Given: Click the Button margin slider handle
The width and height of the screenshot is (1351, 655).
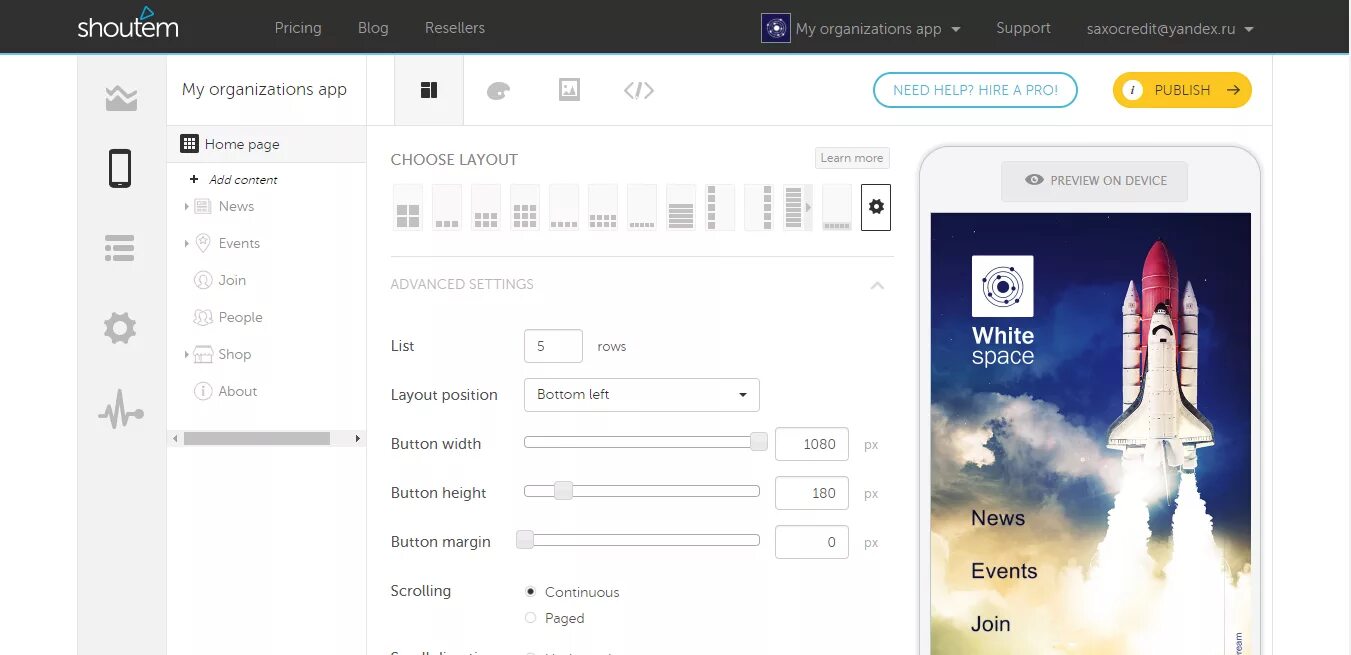Looking at the screenshot, I should click(525, 540).
